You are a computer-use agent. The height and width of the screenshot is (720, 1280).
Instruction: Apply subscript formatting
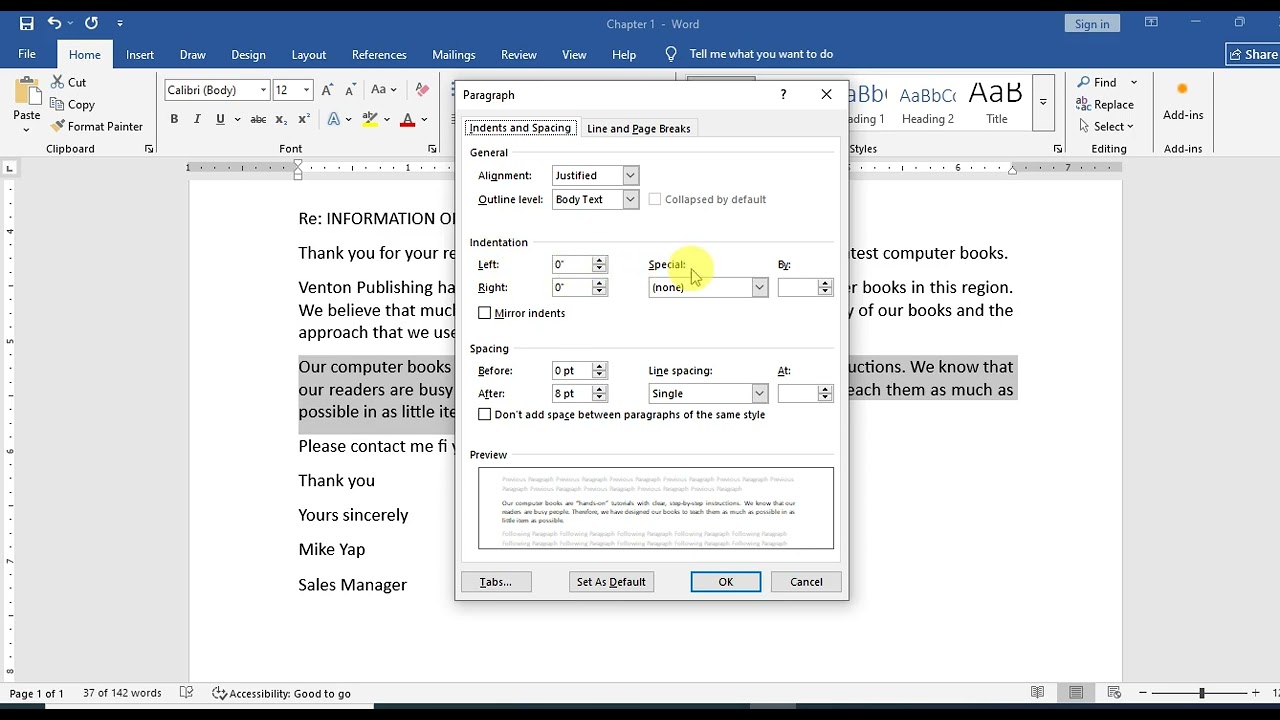tap(281, 119)
